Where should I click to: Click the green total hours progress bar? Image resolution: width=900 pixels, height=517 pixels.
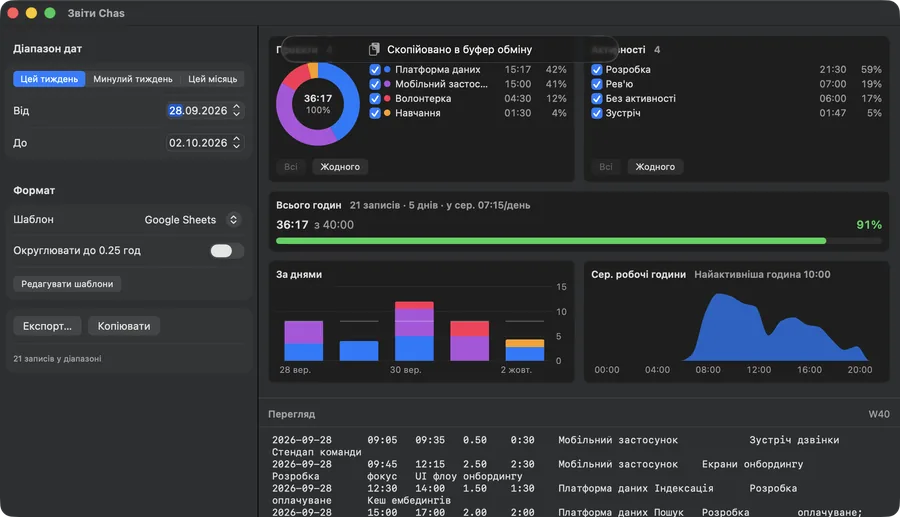coord(551,241)
